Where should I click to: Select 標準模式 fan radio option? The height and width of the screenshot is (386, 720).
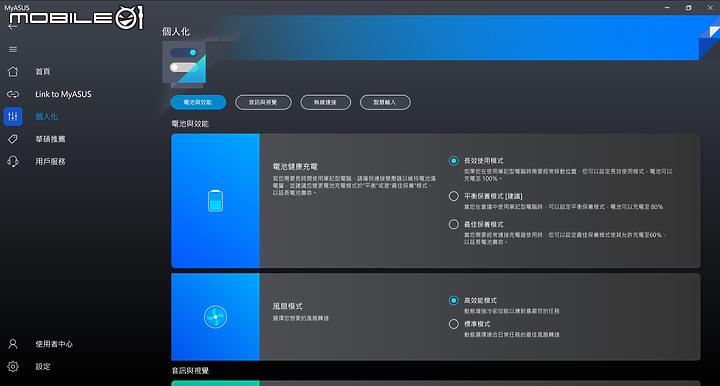[454, 324]
